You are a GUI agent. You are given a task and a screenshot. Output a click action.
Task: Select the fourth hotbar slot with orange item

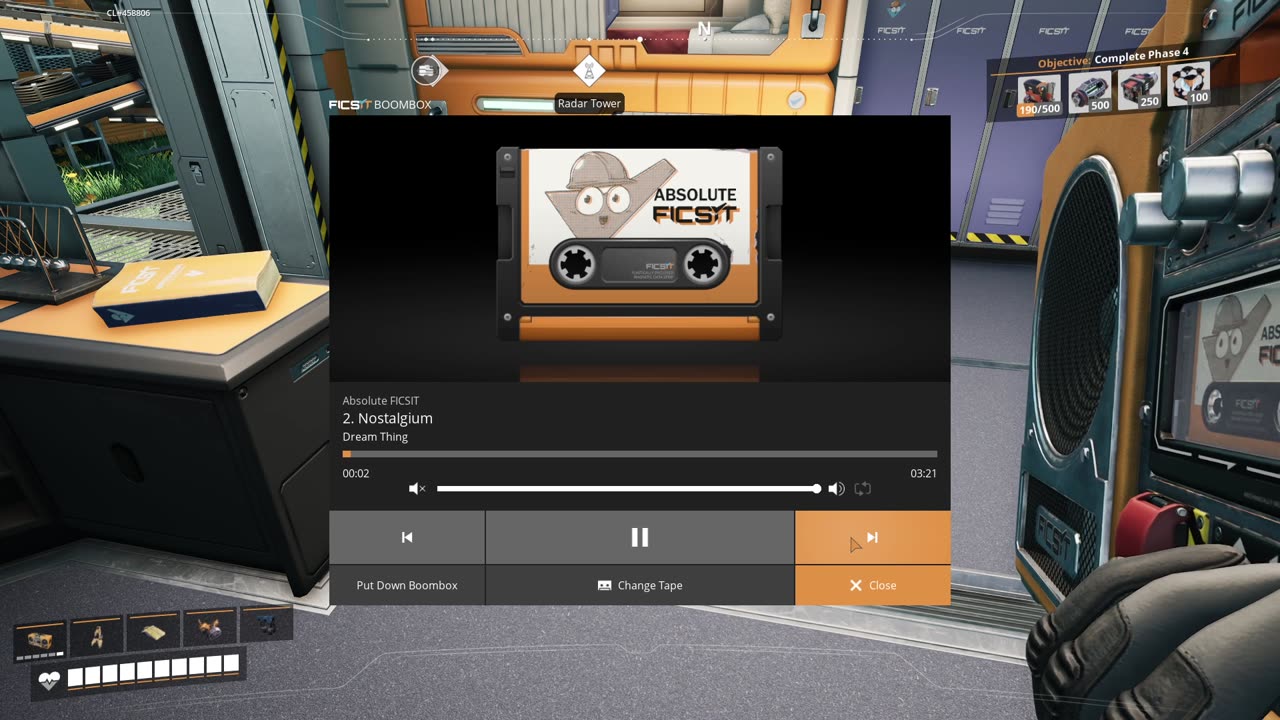(210, 627)
